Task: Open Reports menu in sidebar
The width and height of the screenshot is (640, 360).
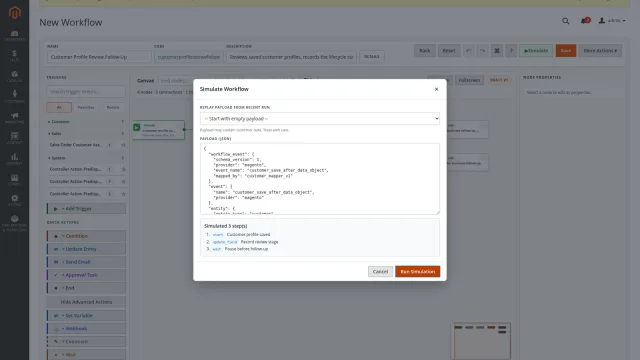Action: tap(14, 159)
